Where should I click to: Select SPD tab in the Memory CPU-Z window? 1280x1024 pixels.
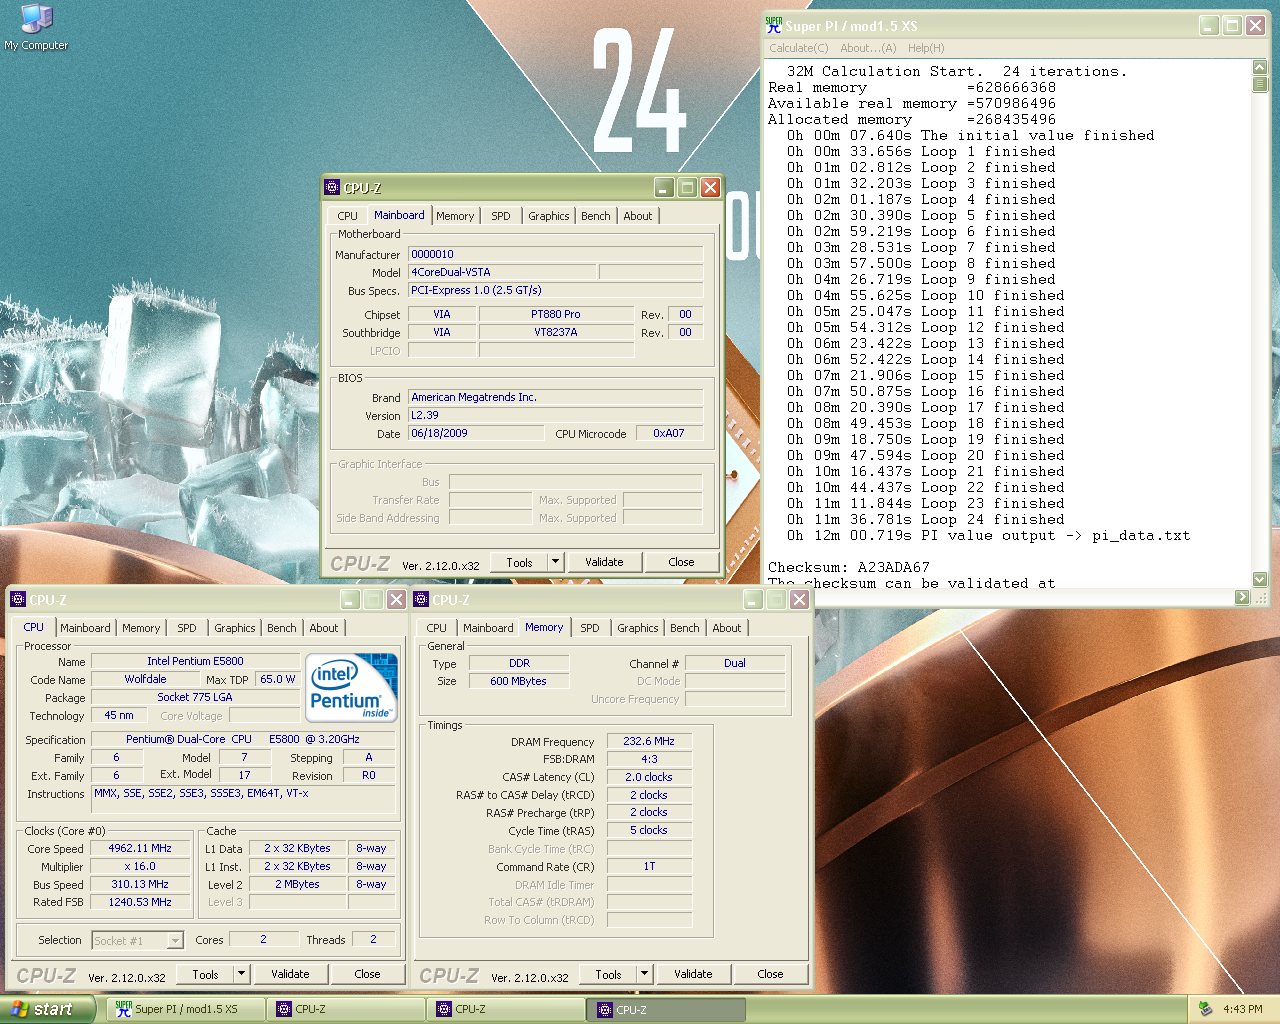tap(590, 628)
